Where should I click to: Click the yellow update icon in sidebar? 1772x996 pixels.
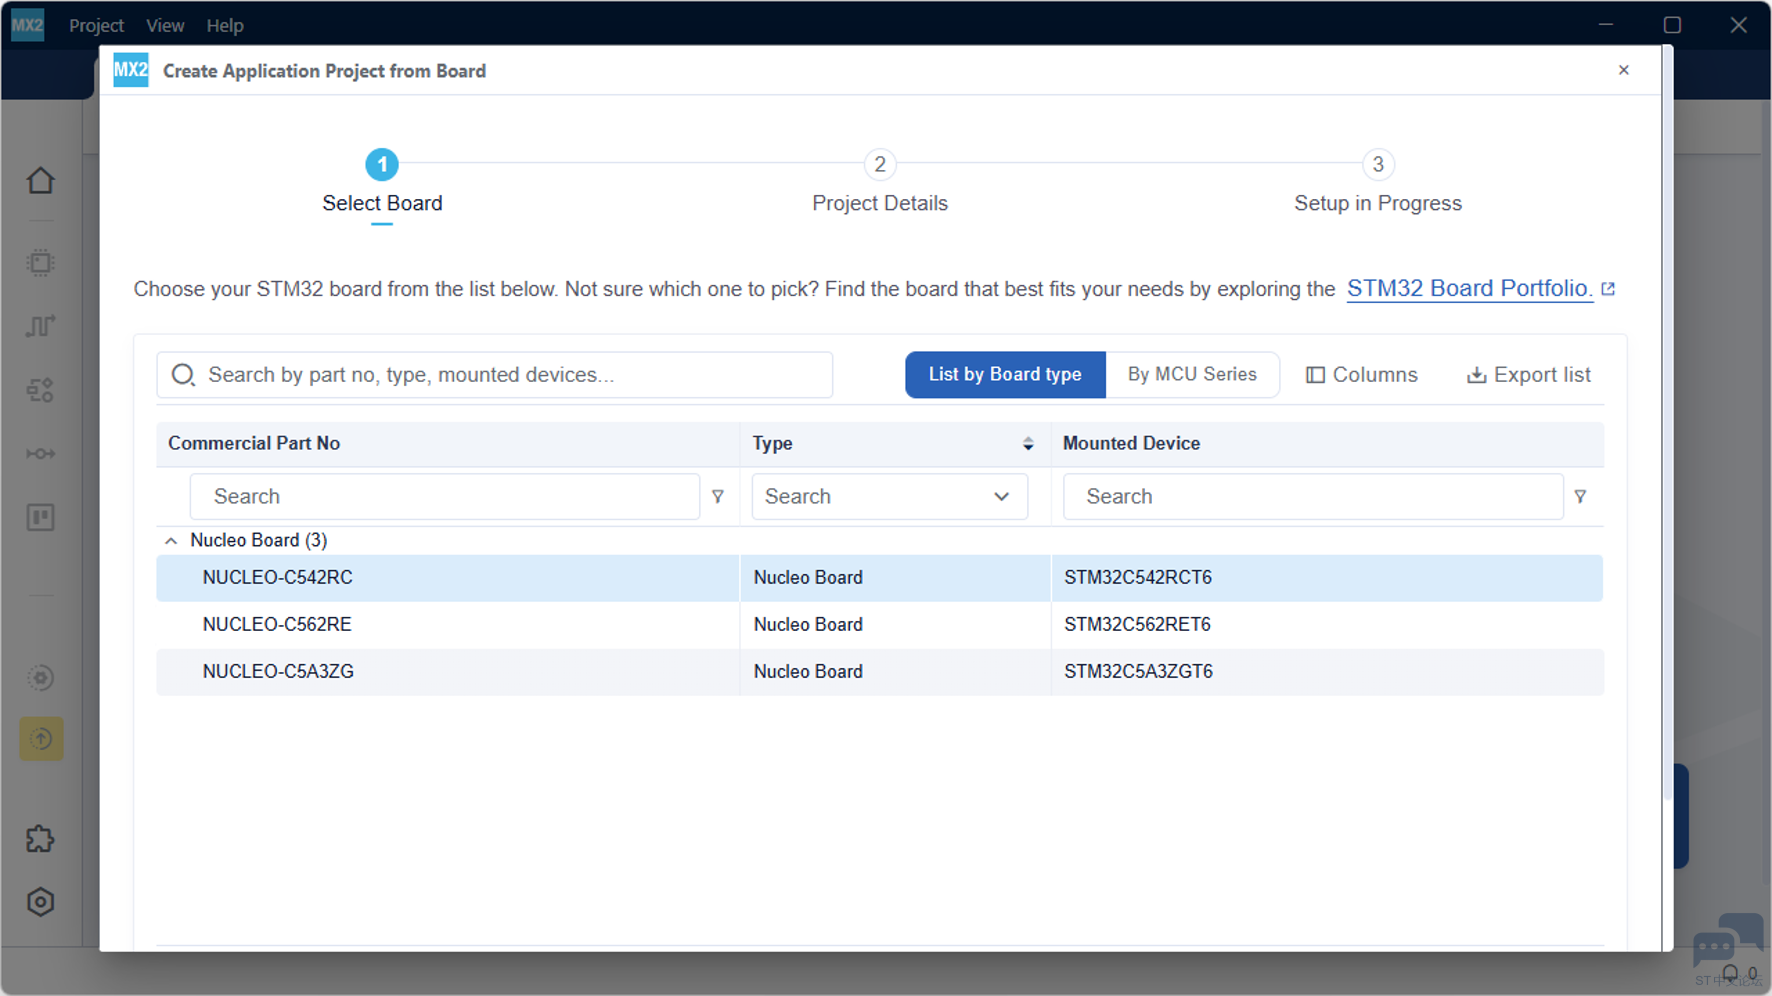(41, 739)
